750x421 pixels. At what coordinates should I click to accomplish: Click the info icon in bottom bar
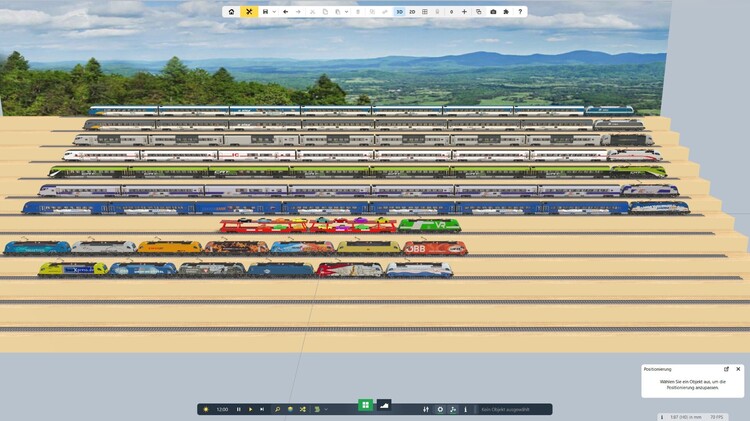coord(466,410)
